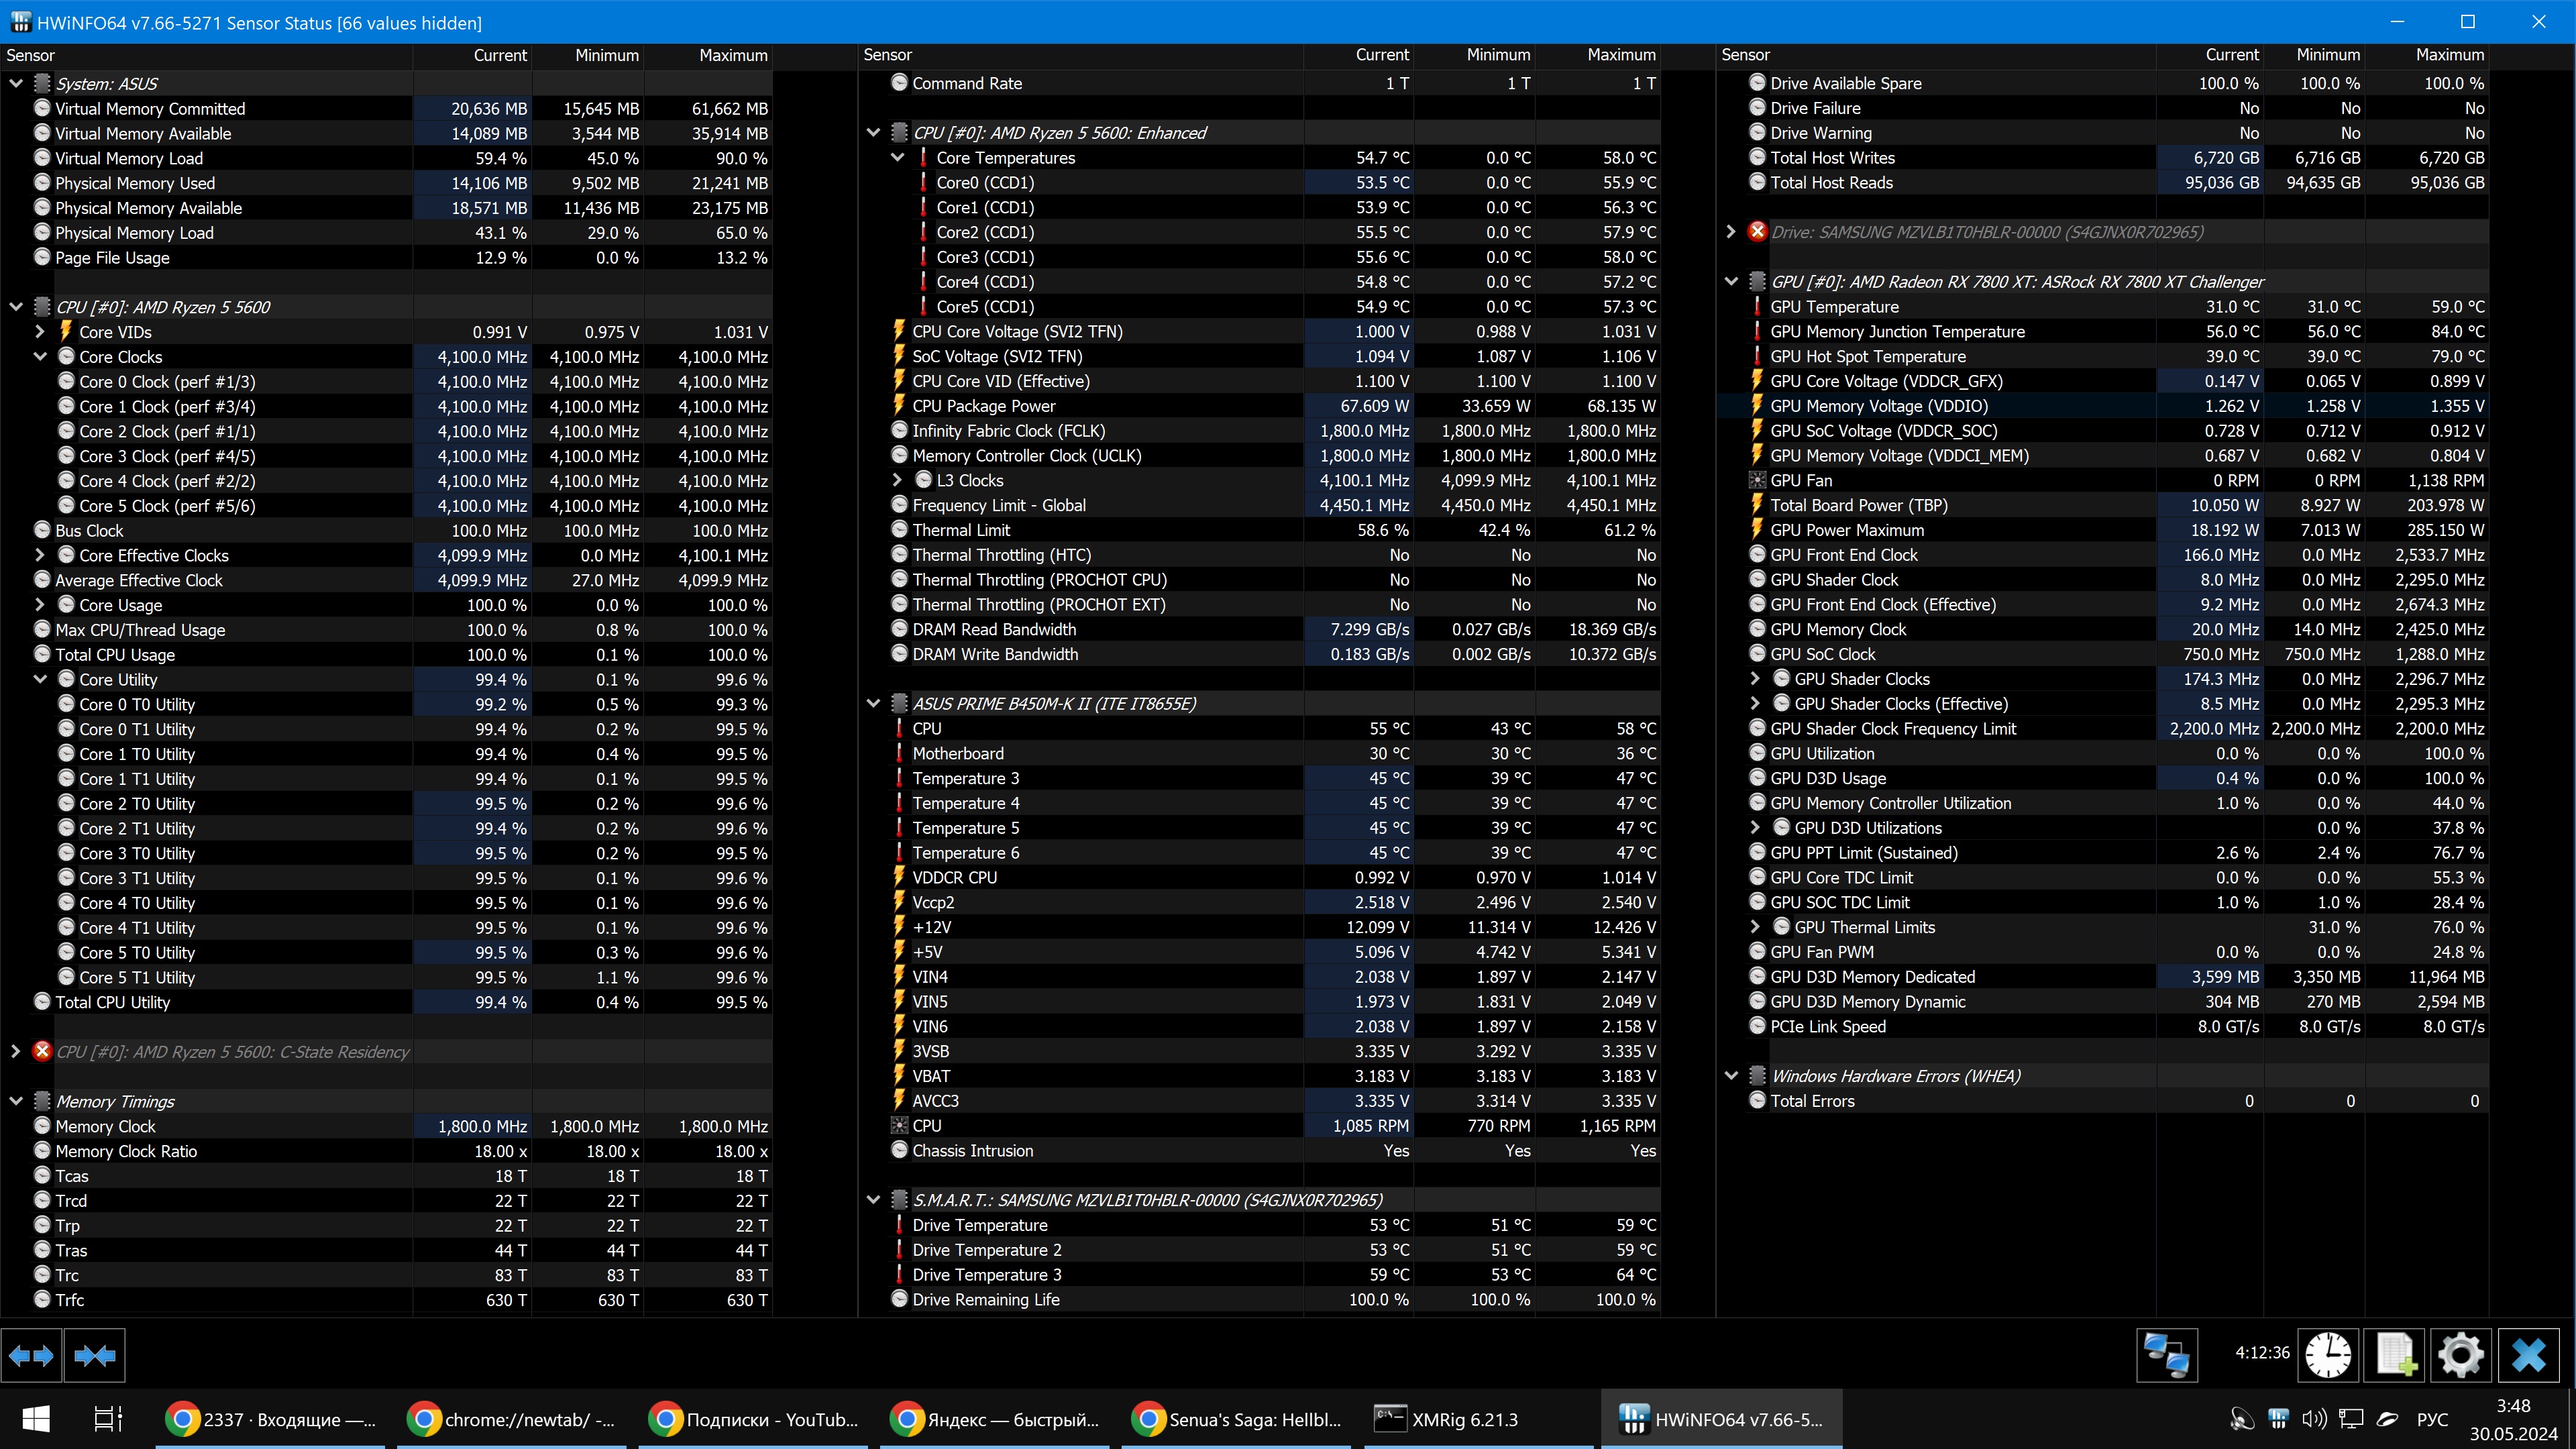2576x1449 pixels.
Task: Collapse the Windows Hardware Errors group
Action: click(x=1731, y=1076)
